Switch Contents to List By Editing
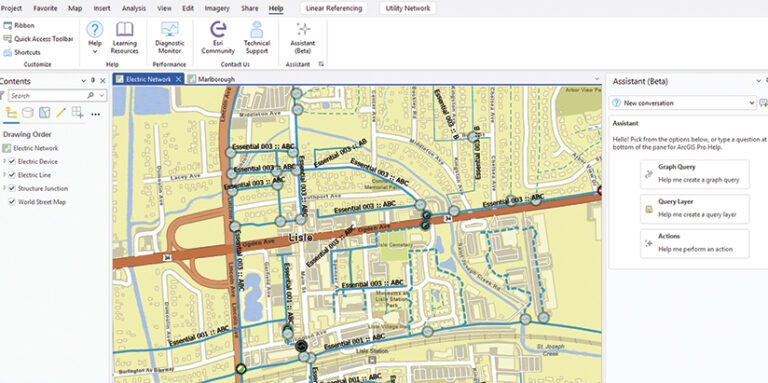Viewport: 768px width, 383px height. (x=61, y=113)
